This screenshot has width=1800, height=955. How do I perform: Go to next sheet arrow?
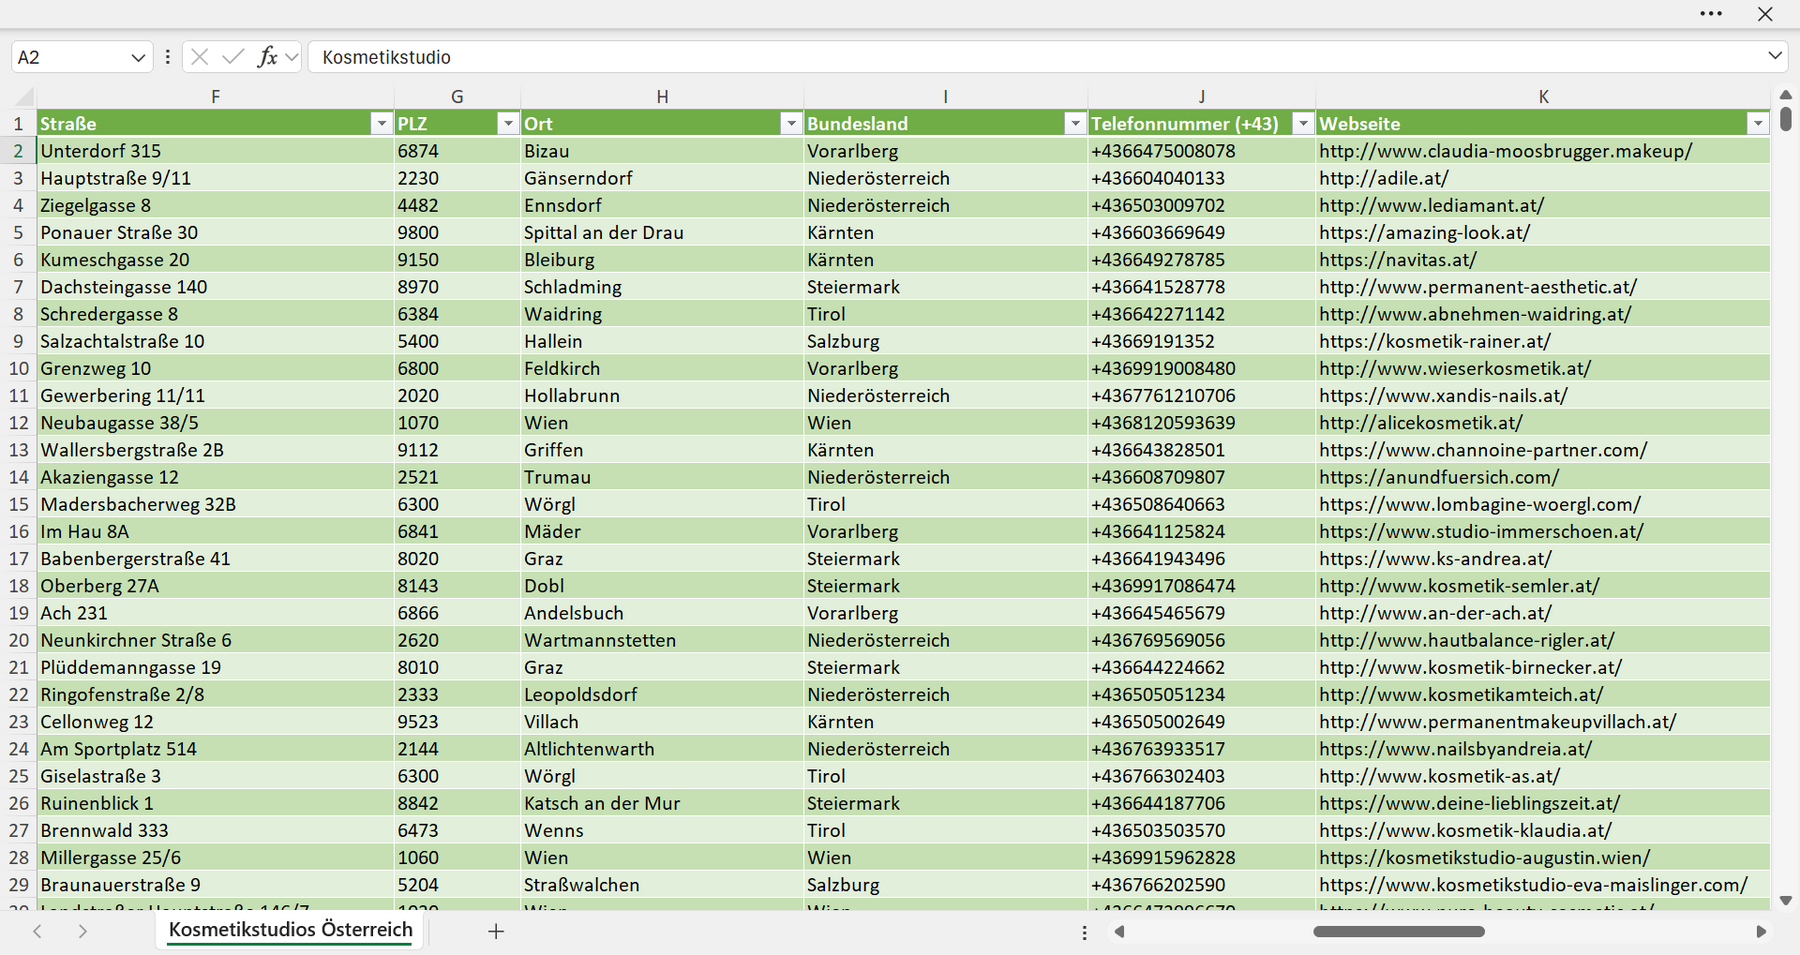click(x=83, y=931)
